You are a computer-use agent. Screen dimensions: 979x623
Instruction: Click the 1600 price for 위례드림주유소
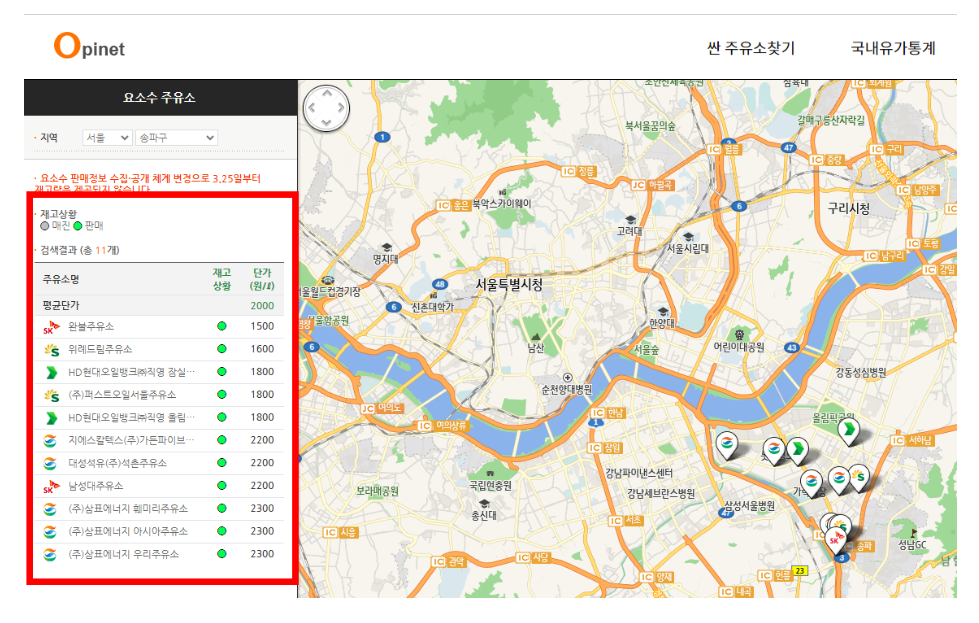point(262,349)
